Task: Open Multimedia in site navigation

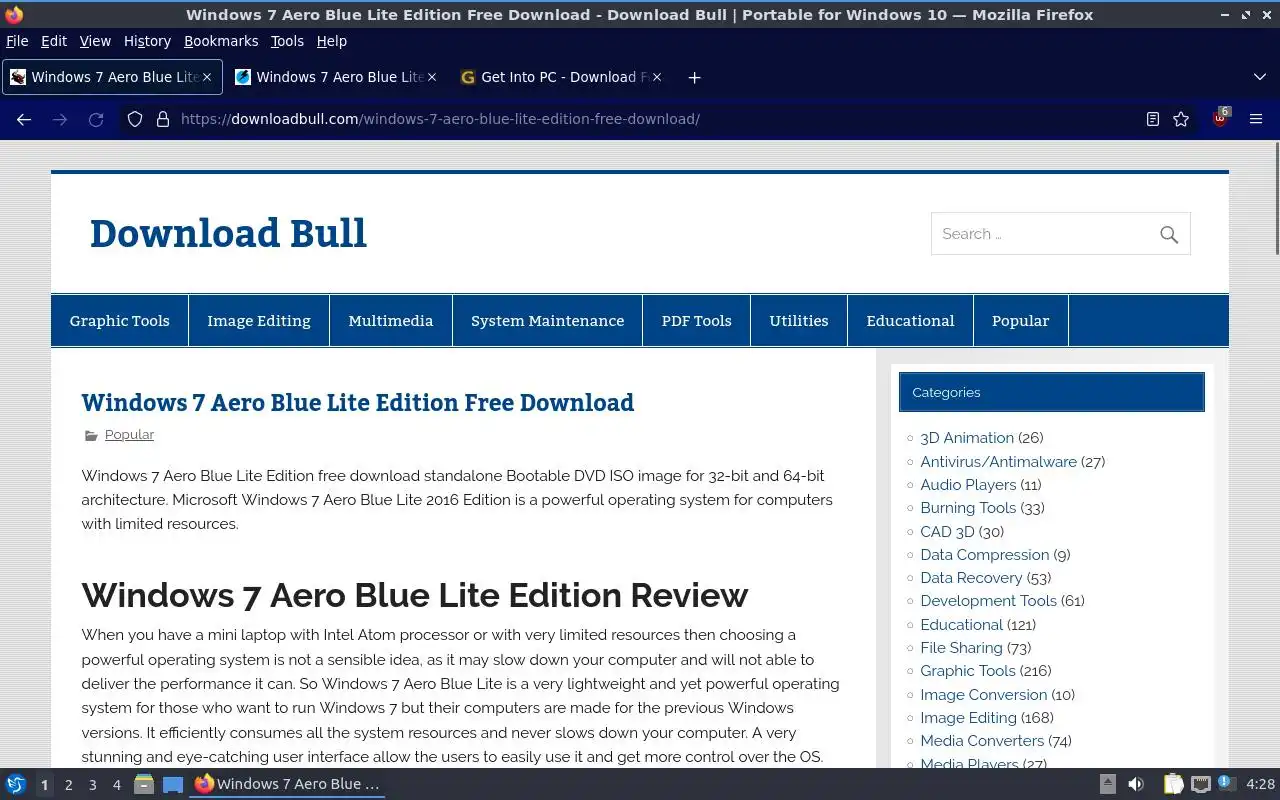Action: click(x=391, y=321)
